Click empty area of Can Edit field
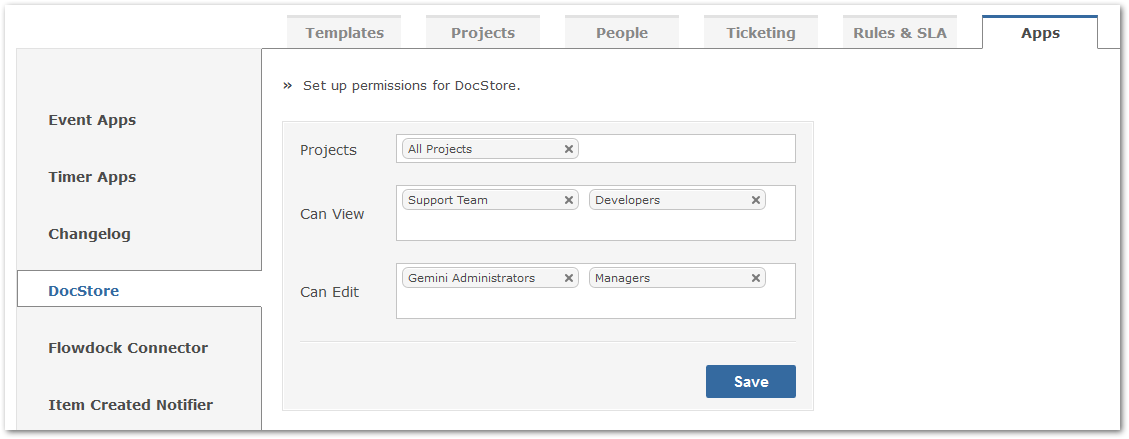The height and width of the screenshot is (439, 1129). (x=595, y=304)
